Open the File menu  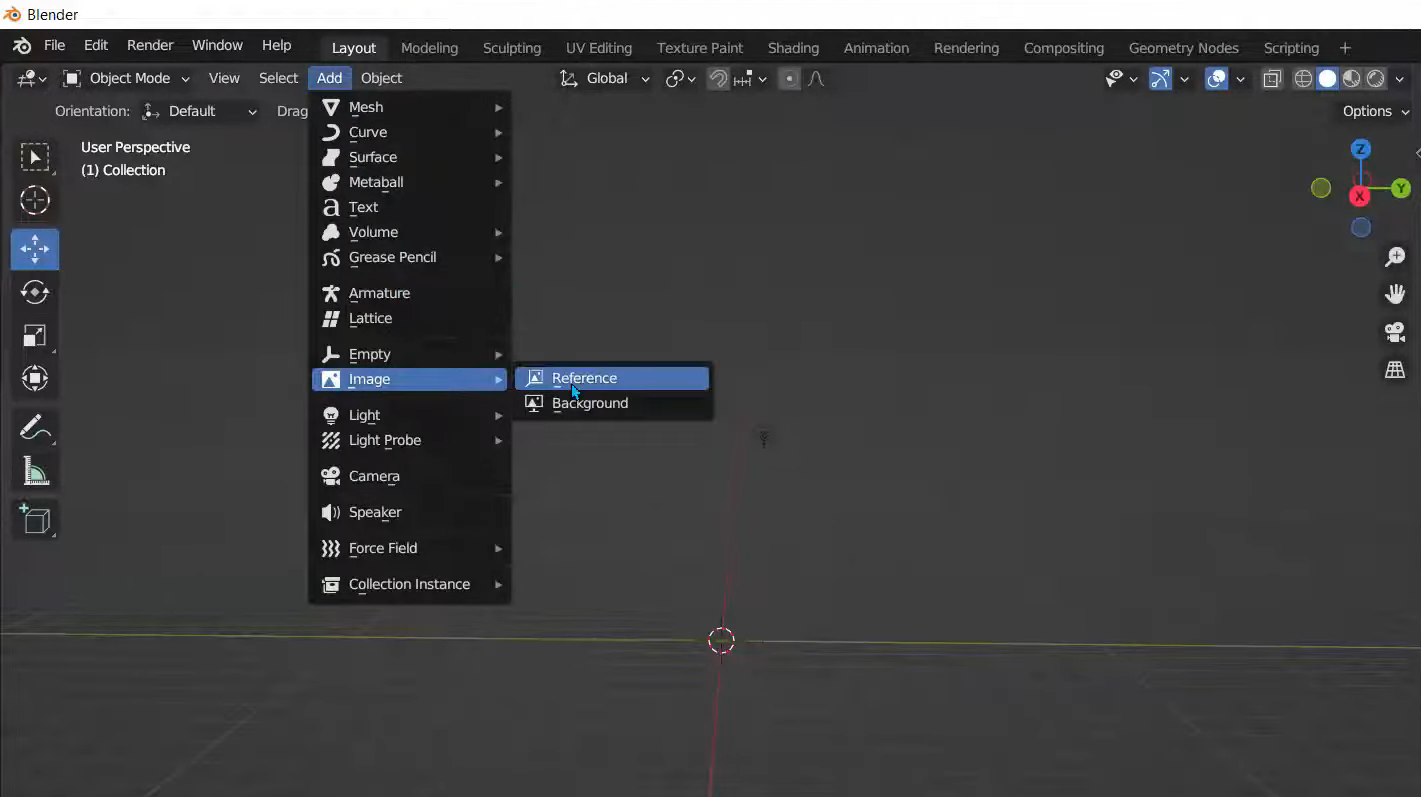click(54, 46)
